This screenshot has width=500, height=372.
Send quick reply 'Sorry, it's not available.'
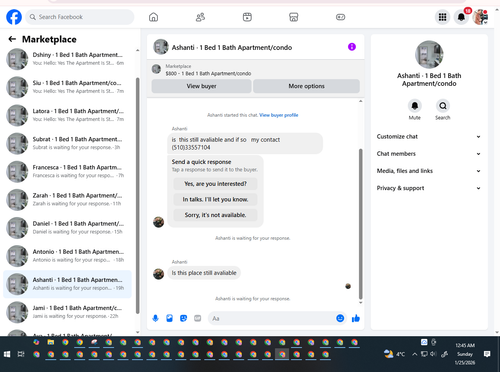215,215
